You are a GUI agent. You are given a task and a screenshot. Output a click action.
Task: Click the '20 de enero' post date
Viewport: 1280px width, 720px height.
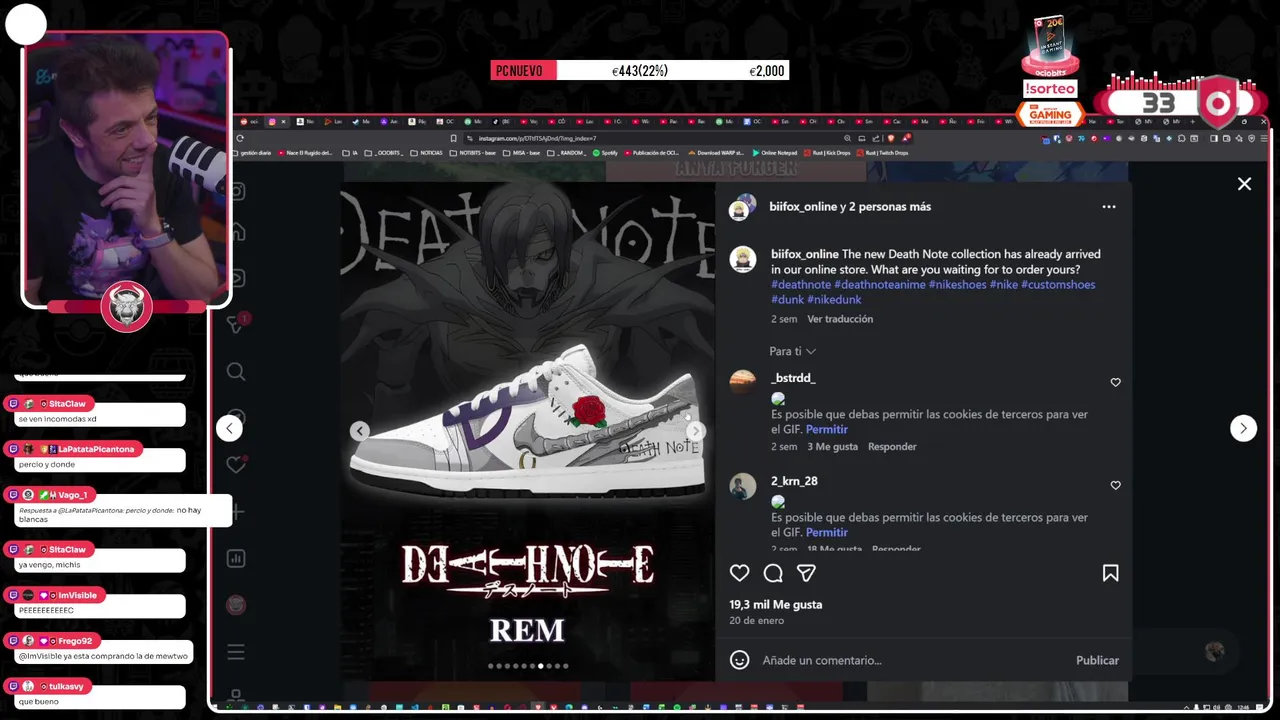coord(756,621)
